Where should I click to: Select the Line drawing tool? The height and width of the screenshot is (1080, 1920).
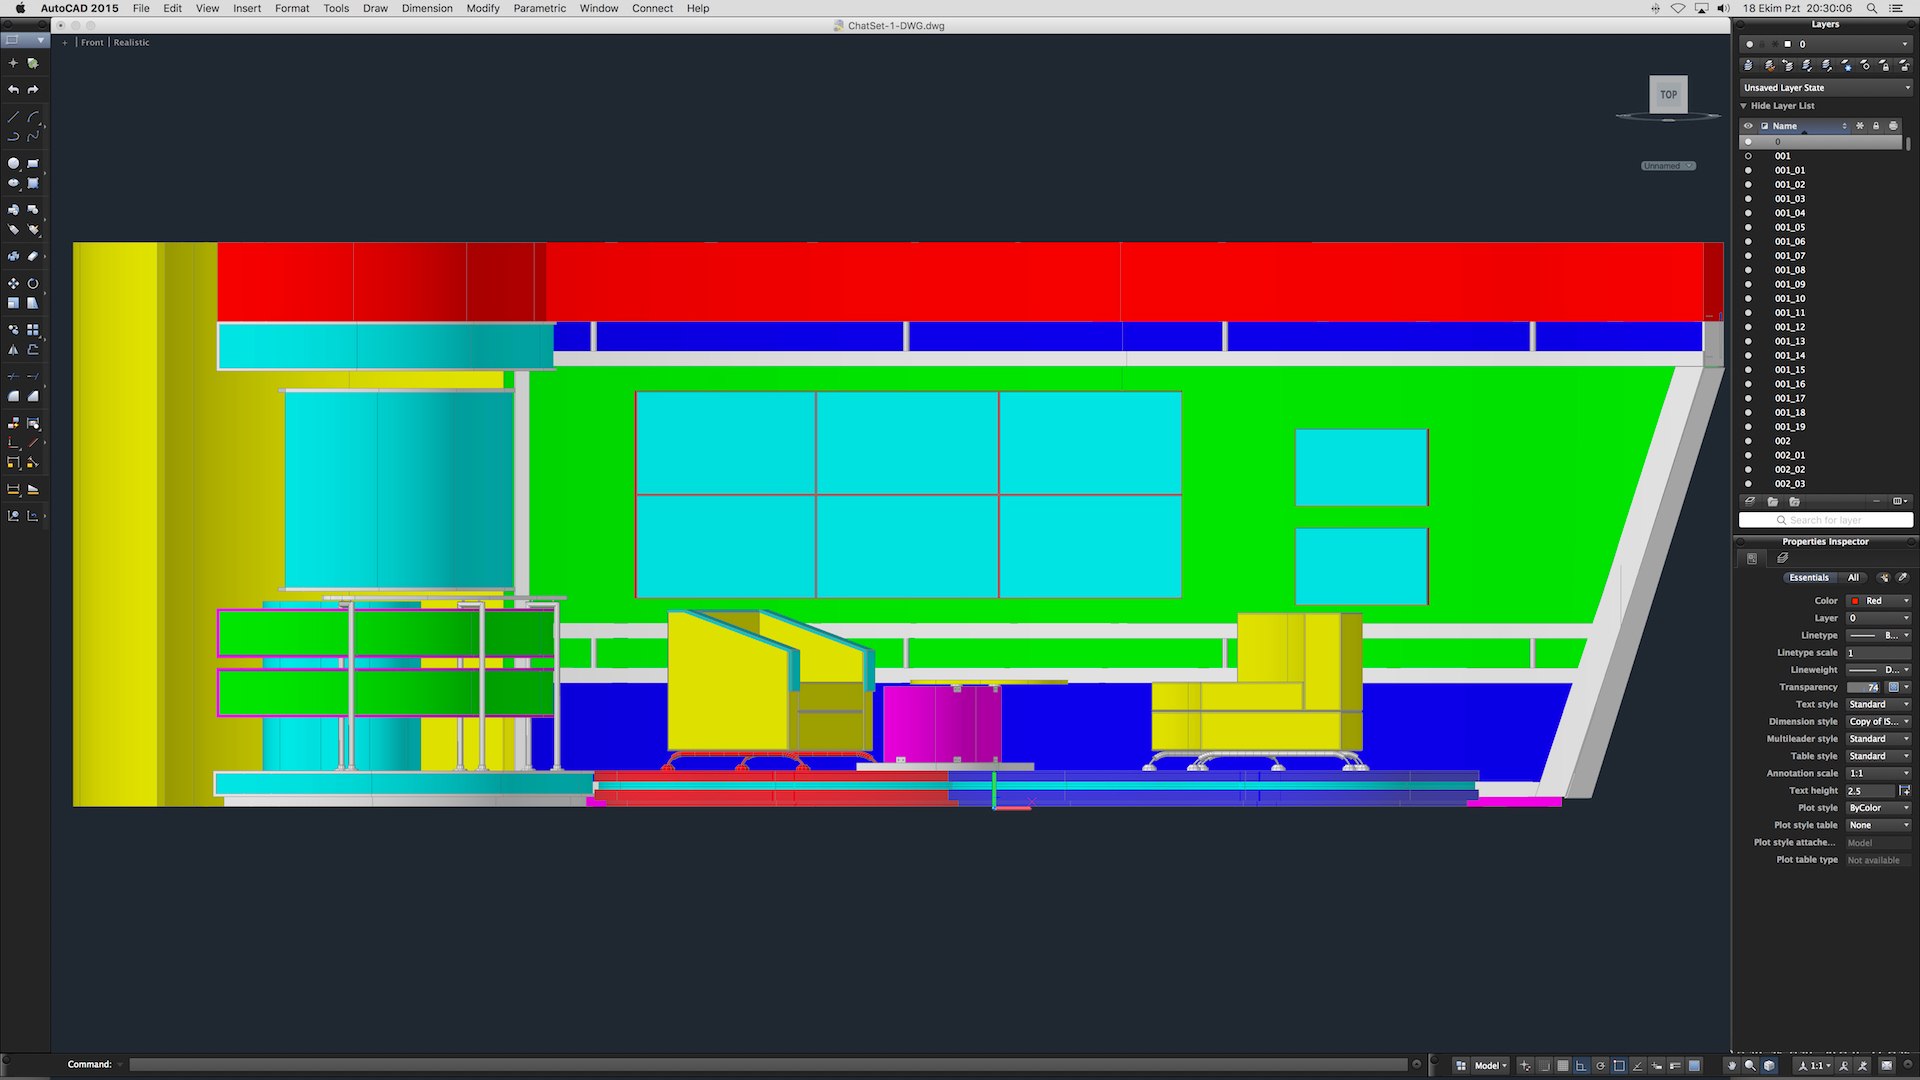(13, 117)
